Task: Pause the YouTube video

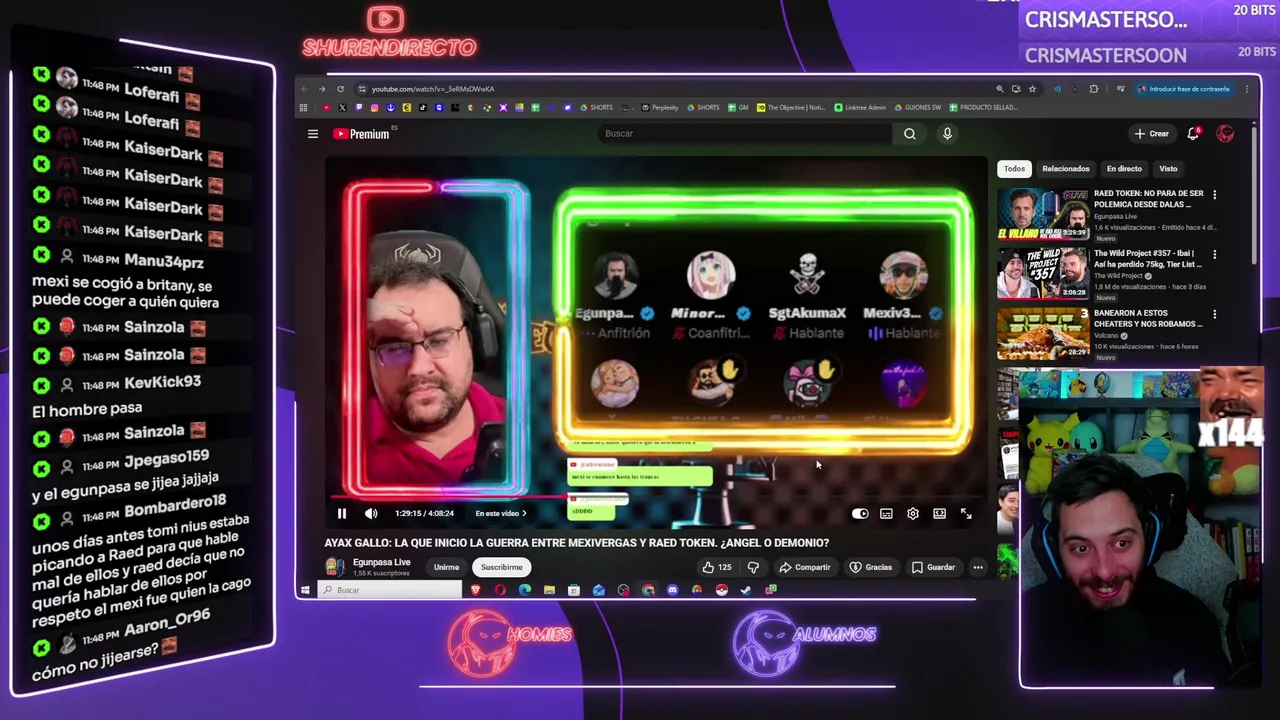Action: point(341,513)
